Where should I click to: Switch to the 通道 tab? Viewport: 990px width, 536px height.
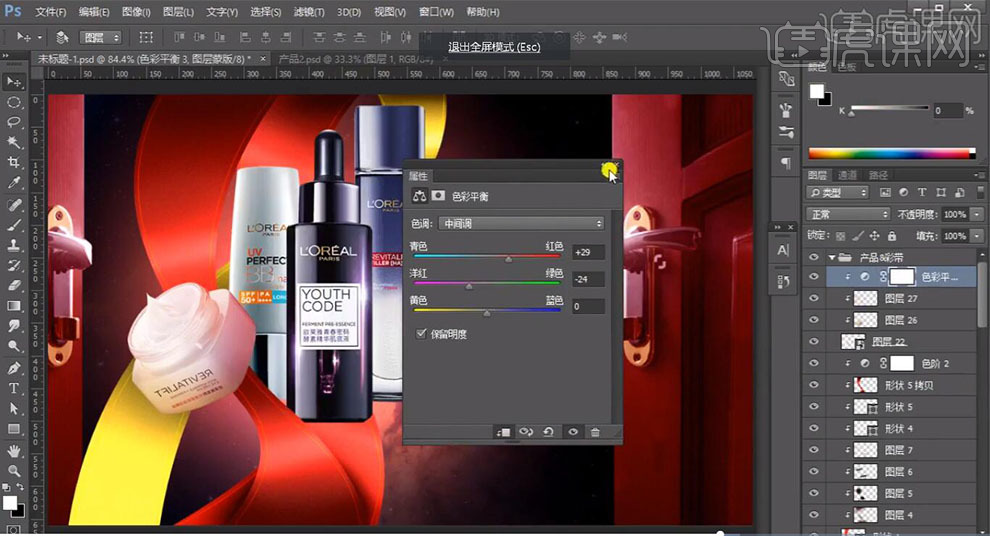click(x=847, y=175)
